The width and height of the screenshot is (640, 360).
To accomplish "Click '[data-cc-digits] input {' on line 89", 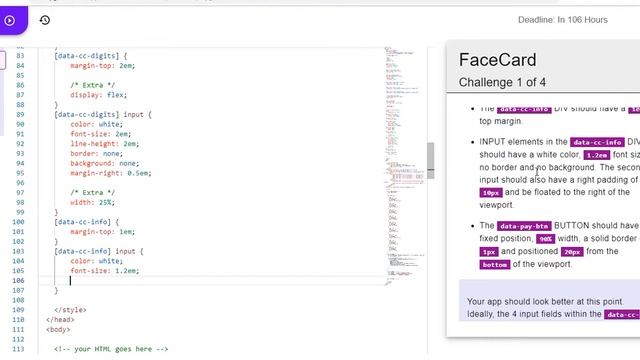I will pyautogui.click(x=103, y=115).
